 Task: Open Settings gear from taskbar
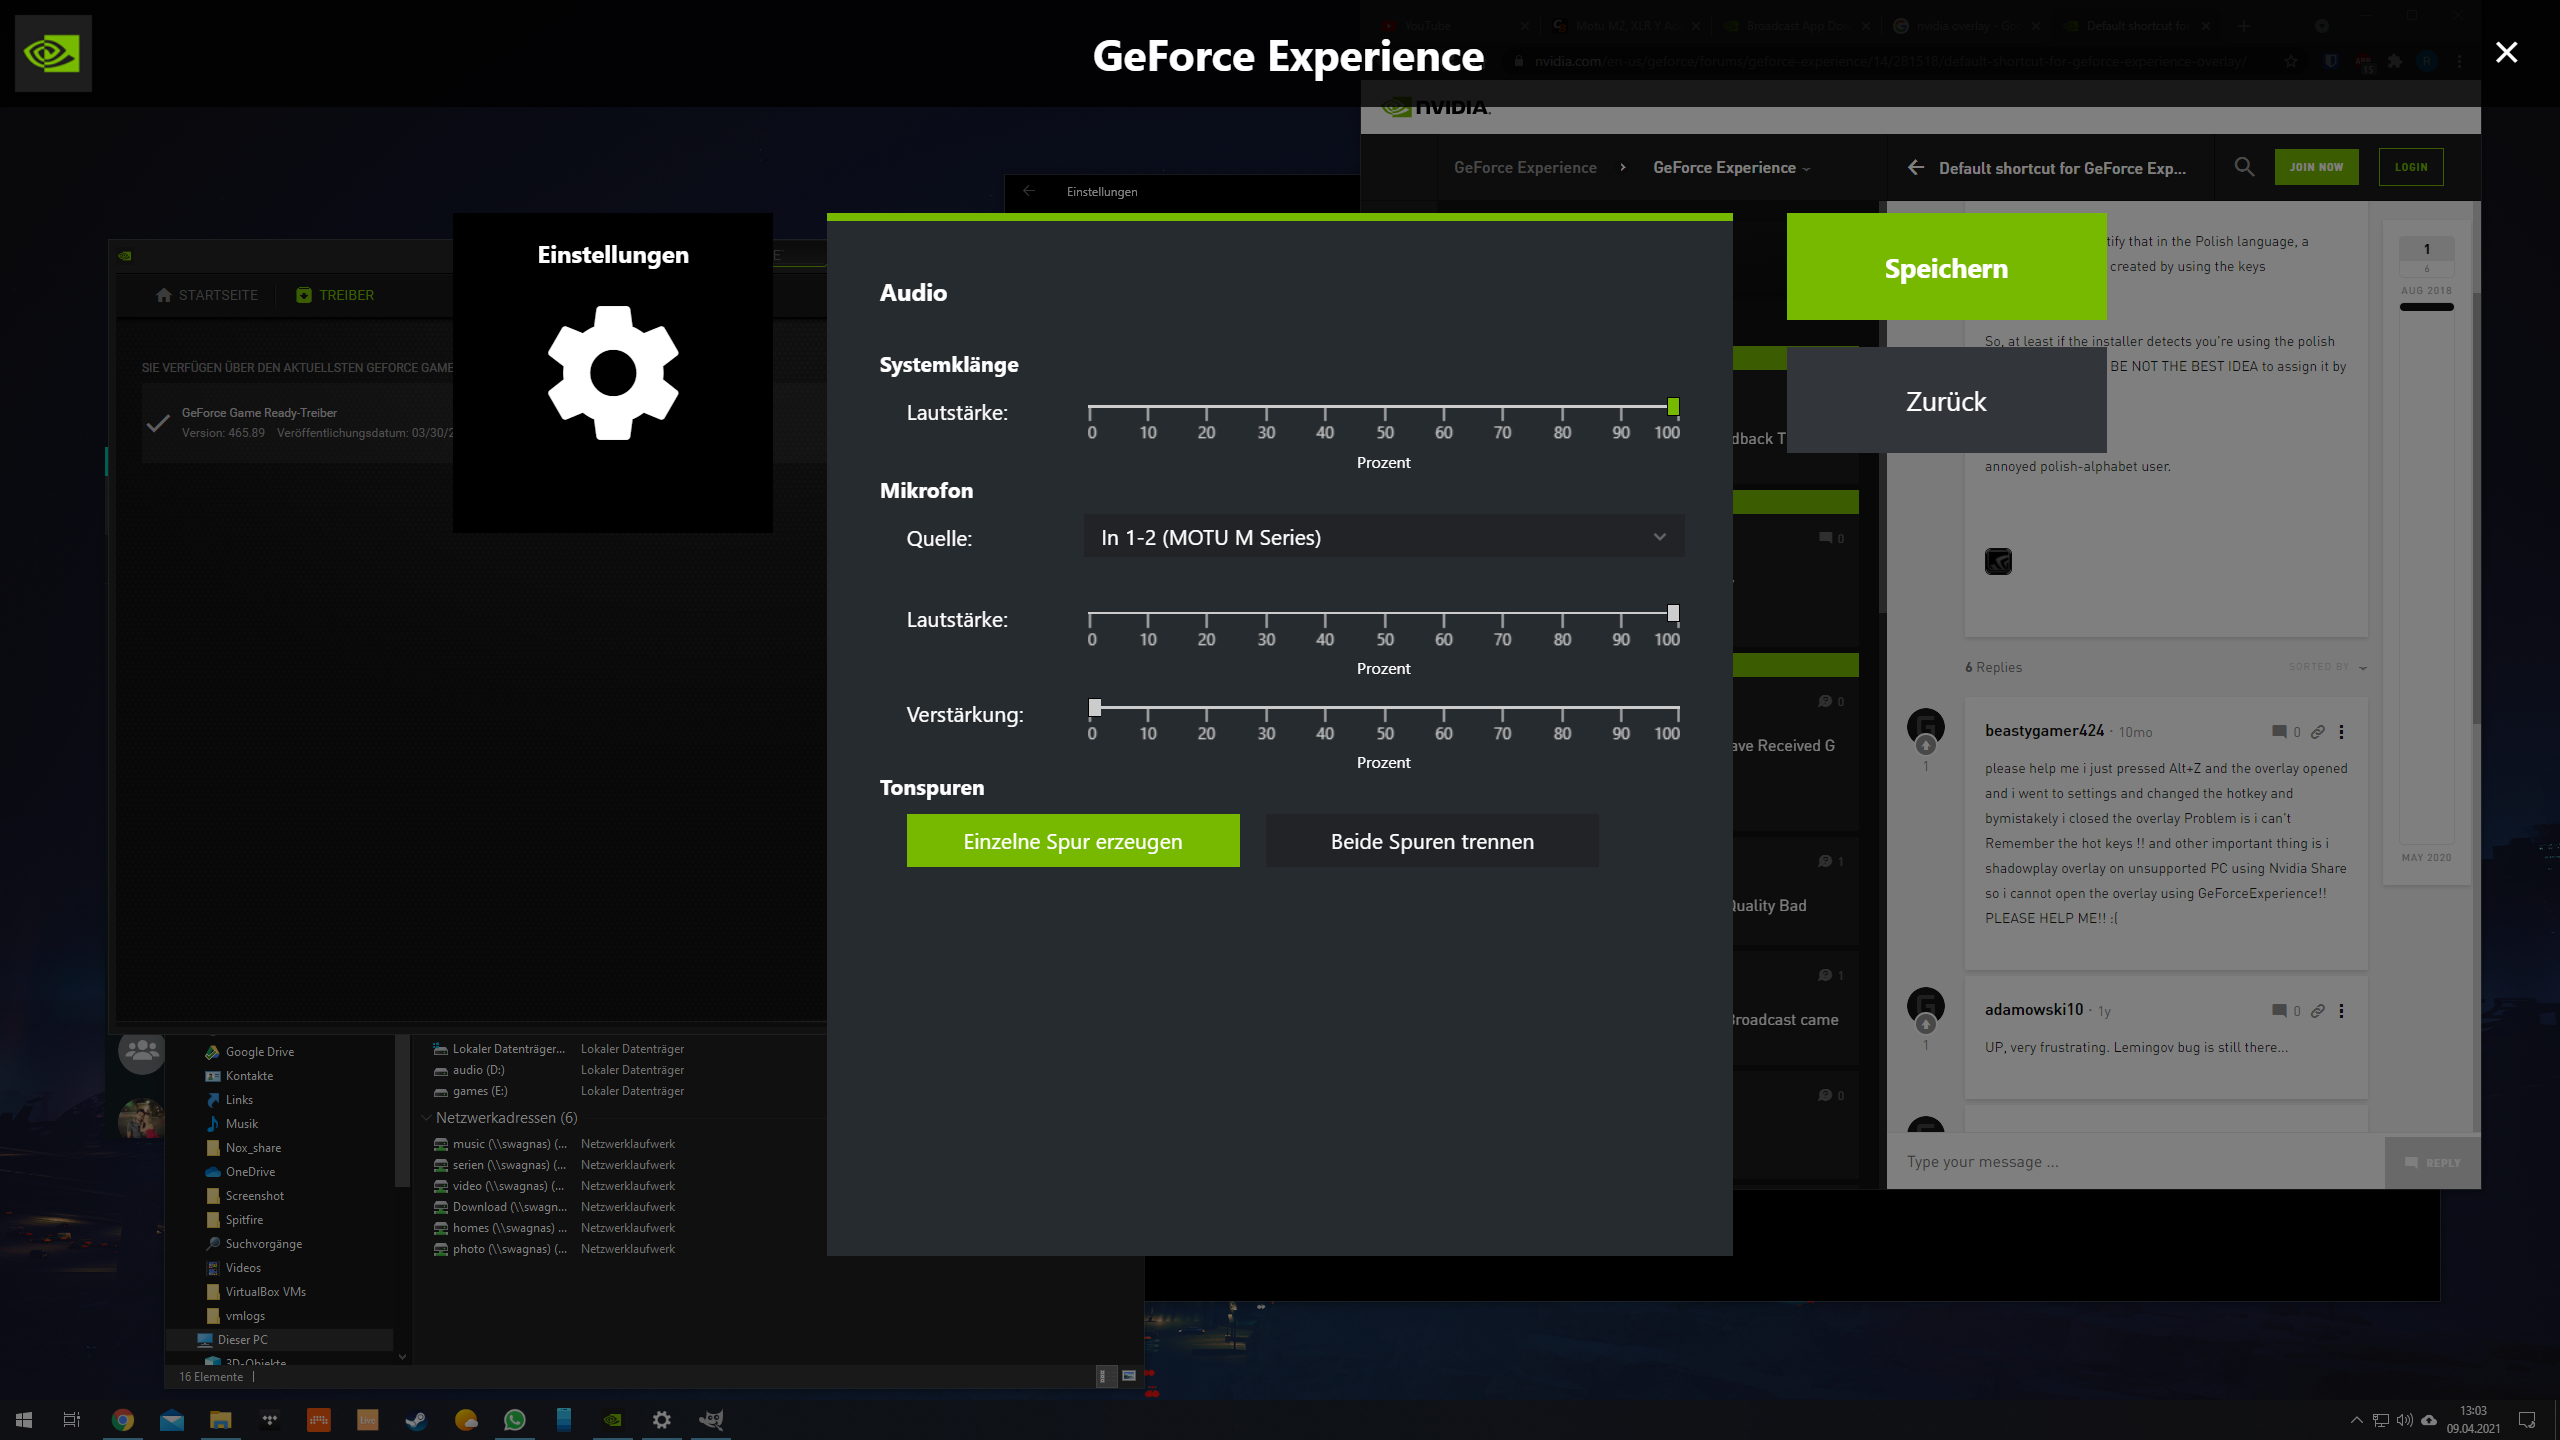coord(661,1420)
